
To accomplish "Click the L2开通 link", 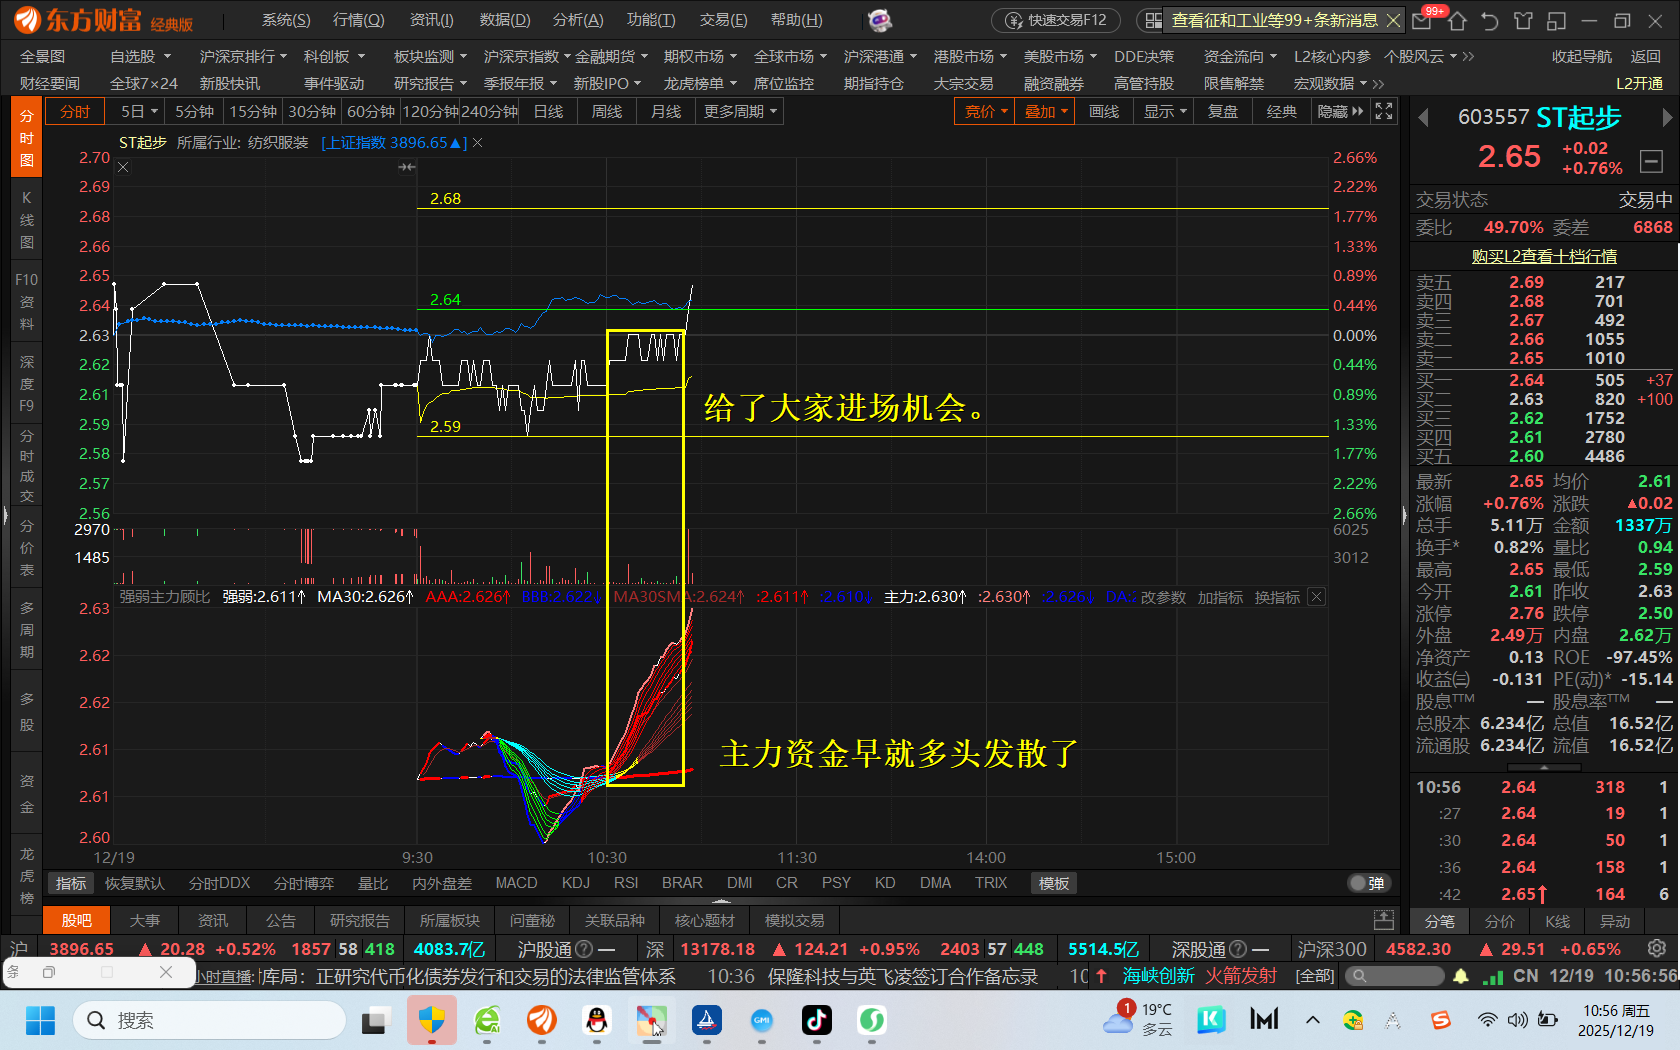I will pyautogui.click(x=1639, y=84).
